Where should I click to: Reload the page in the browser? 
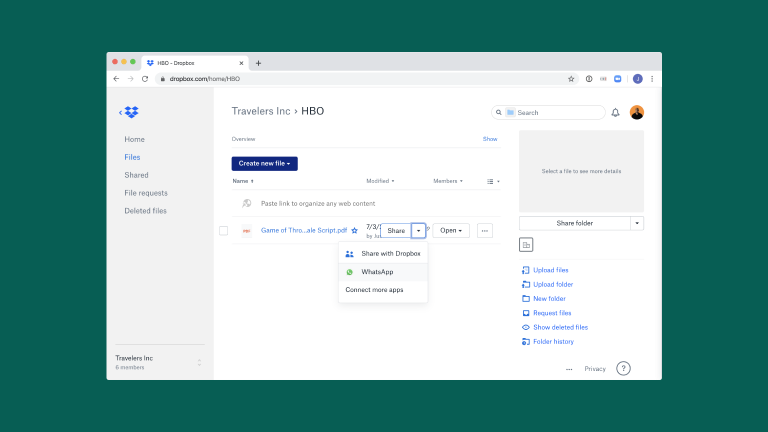coord(145,78)
